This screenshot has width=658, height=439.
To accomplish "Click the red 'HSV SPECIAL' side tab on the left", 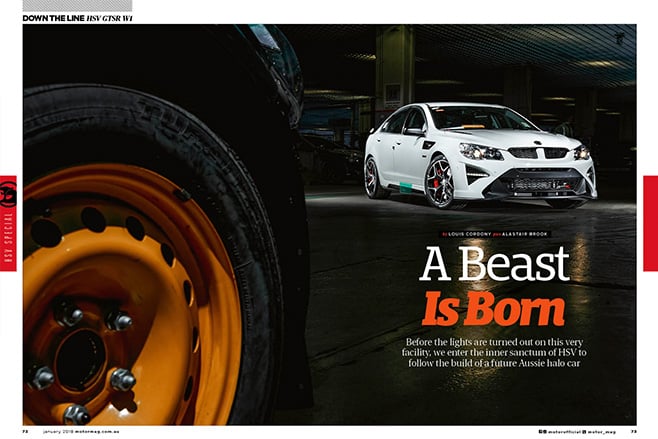I will (x=8, y=223).
